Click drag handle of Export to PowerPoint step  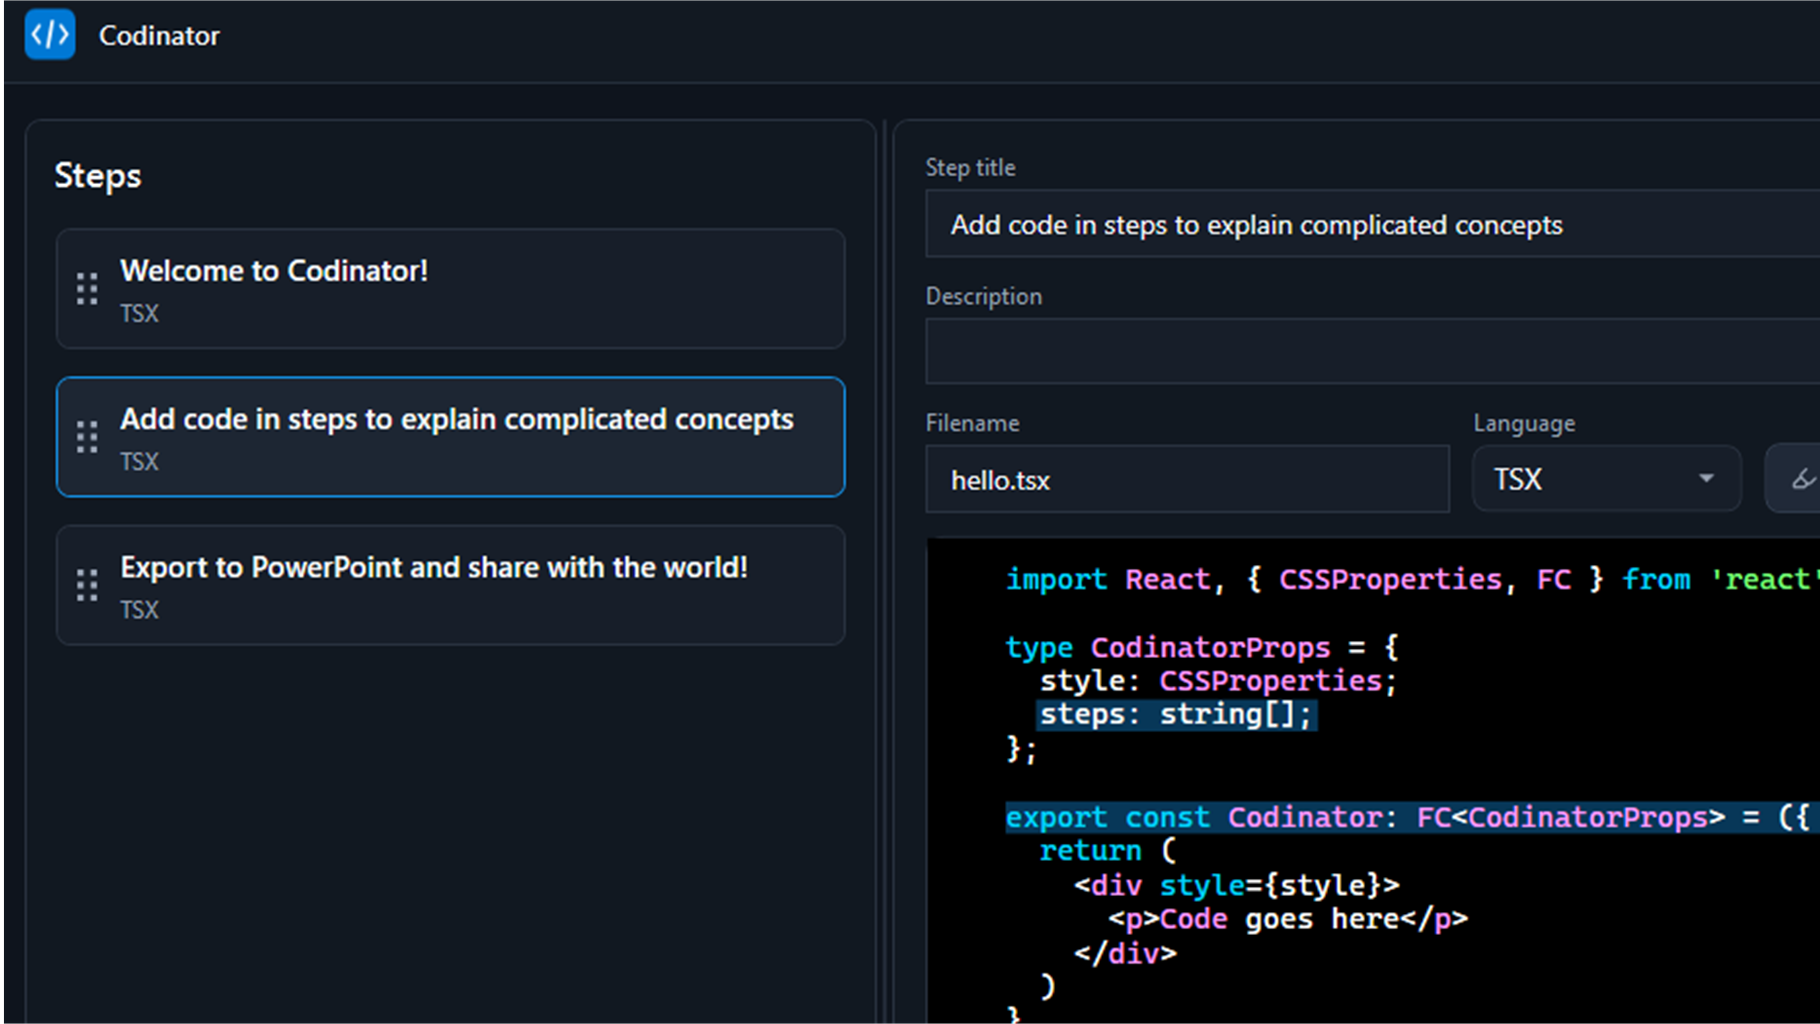(87, 585)
